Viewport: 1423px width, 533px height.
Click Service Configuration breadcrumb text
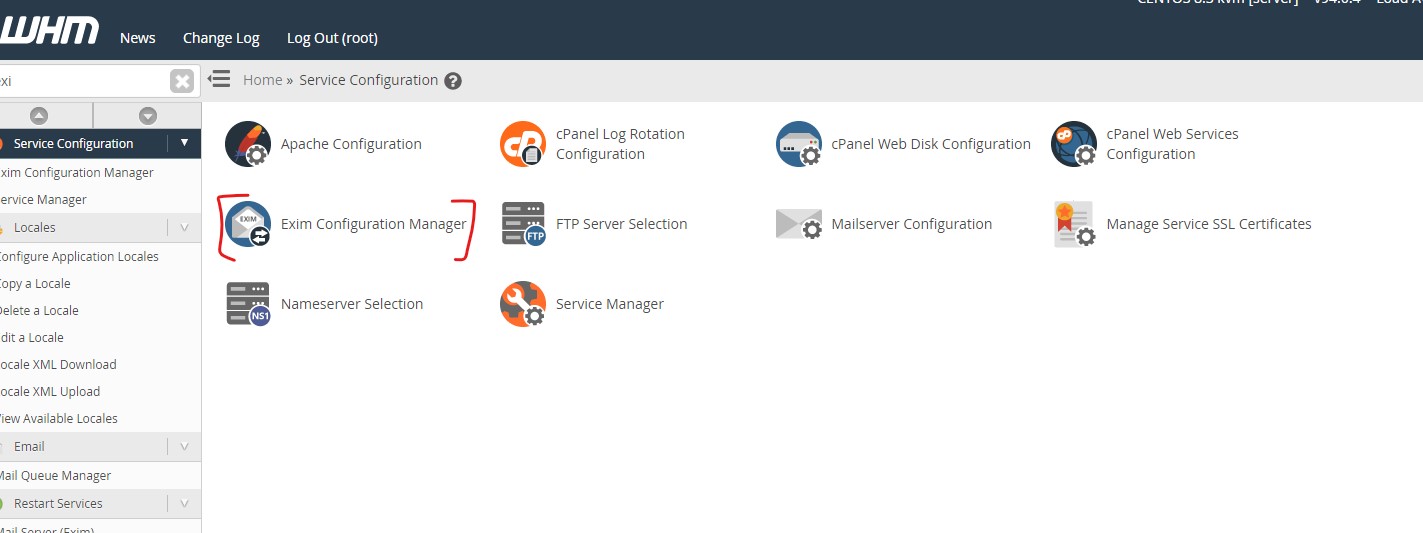pyautogui.click(x=369, y=80)
